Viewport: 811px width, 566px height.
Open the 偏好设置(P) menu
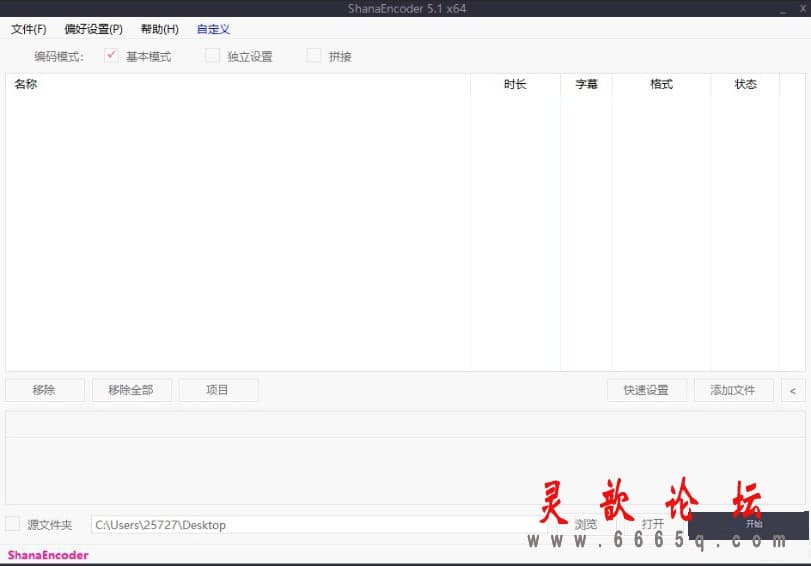(94, 29)
